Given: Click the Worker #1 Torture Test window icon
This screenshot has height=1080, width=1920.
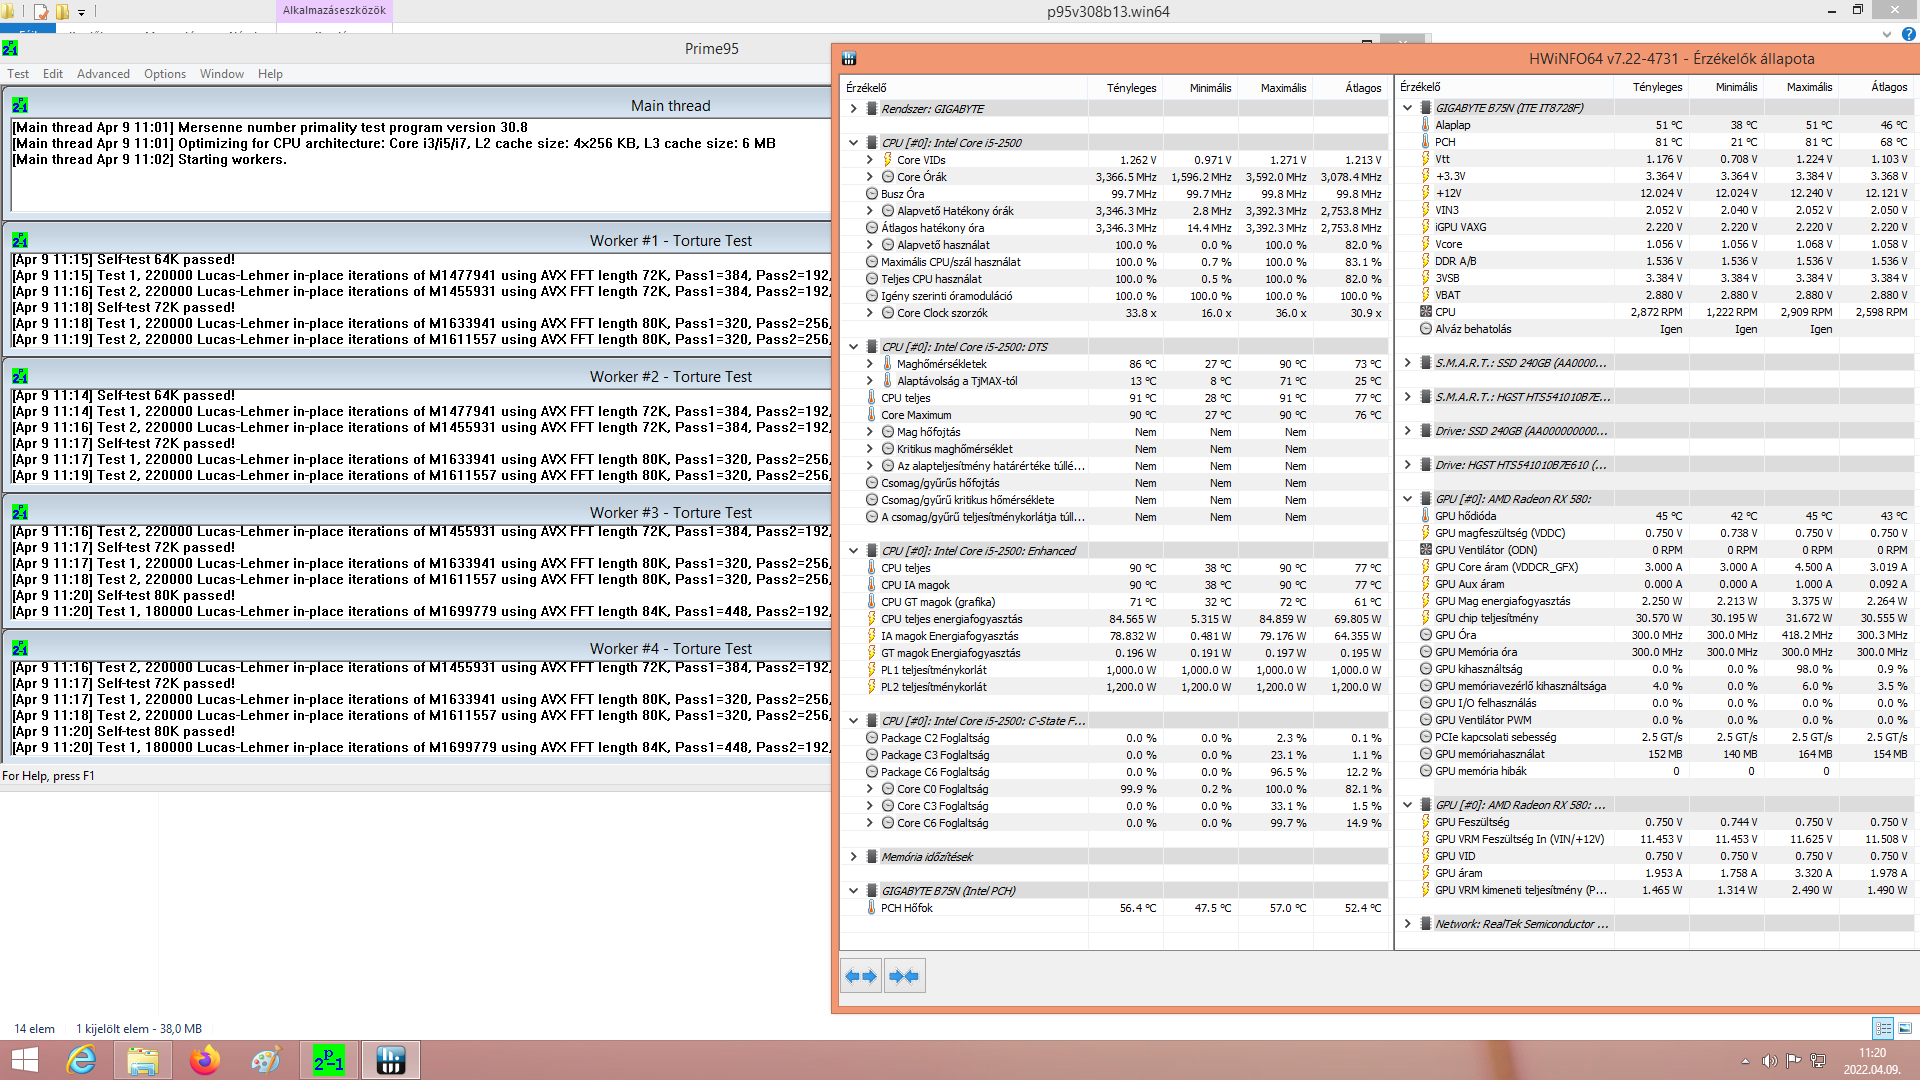Looking at the screenshot, I should pos(20,240).
